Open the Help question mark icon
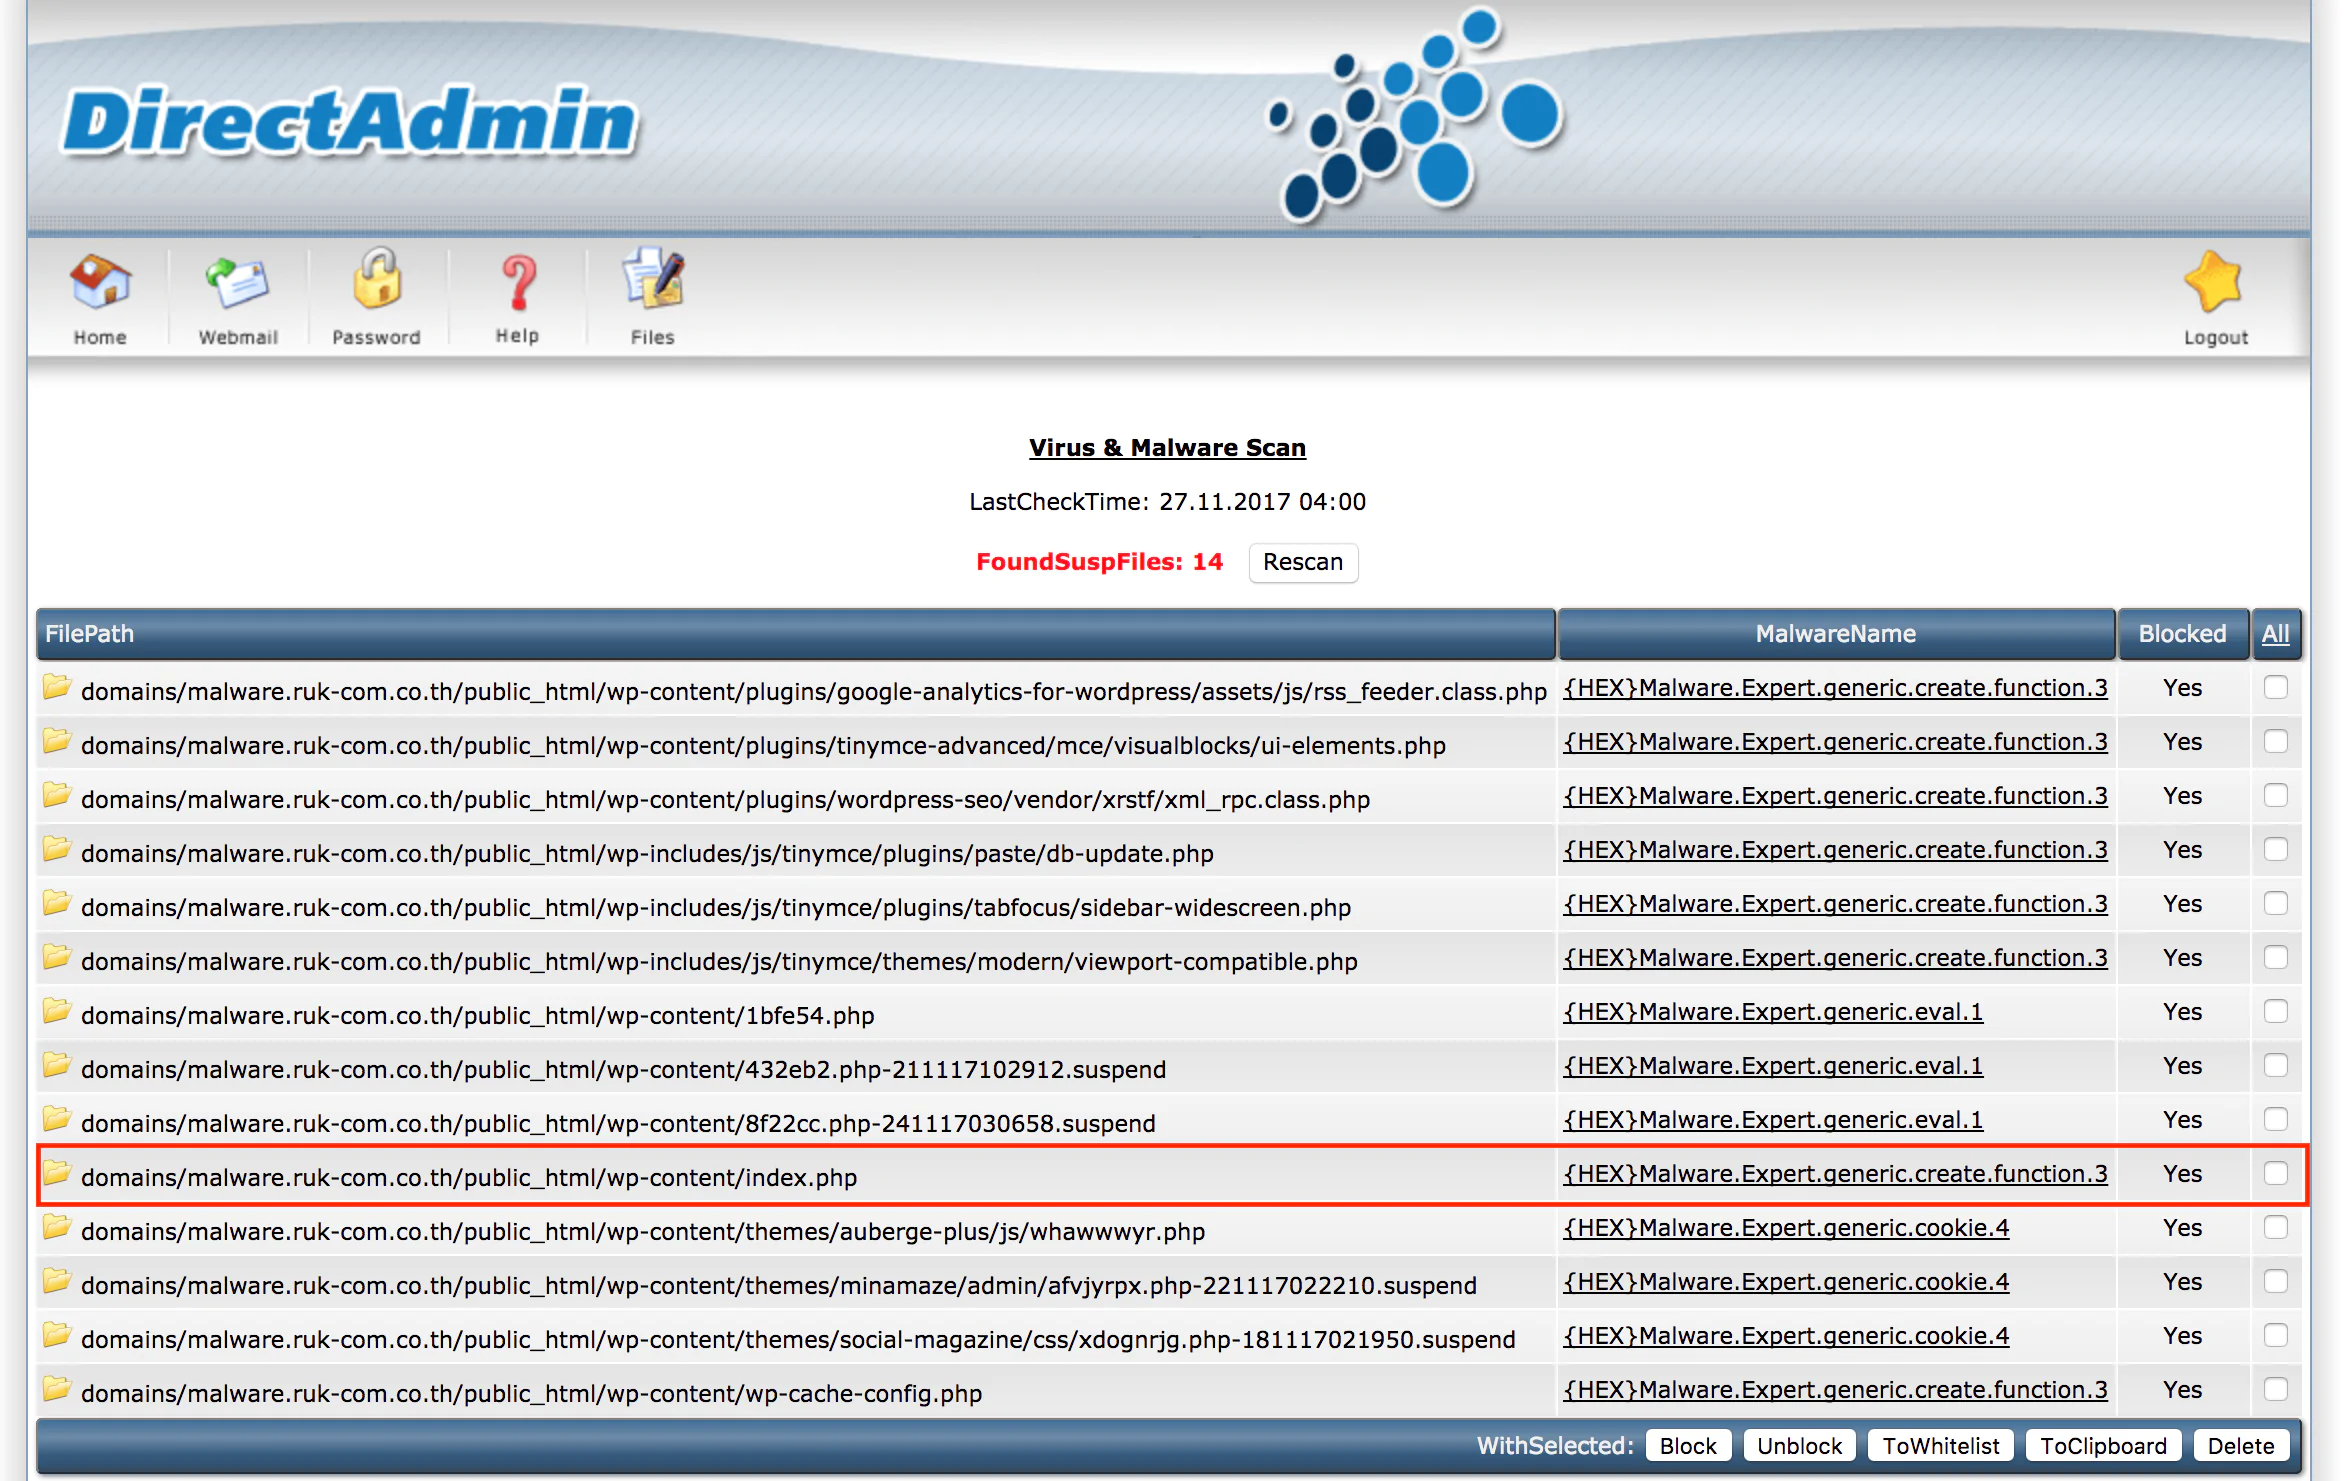The width and height of the screenshot is (2344, 1481). click(x=518, y=283)
